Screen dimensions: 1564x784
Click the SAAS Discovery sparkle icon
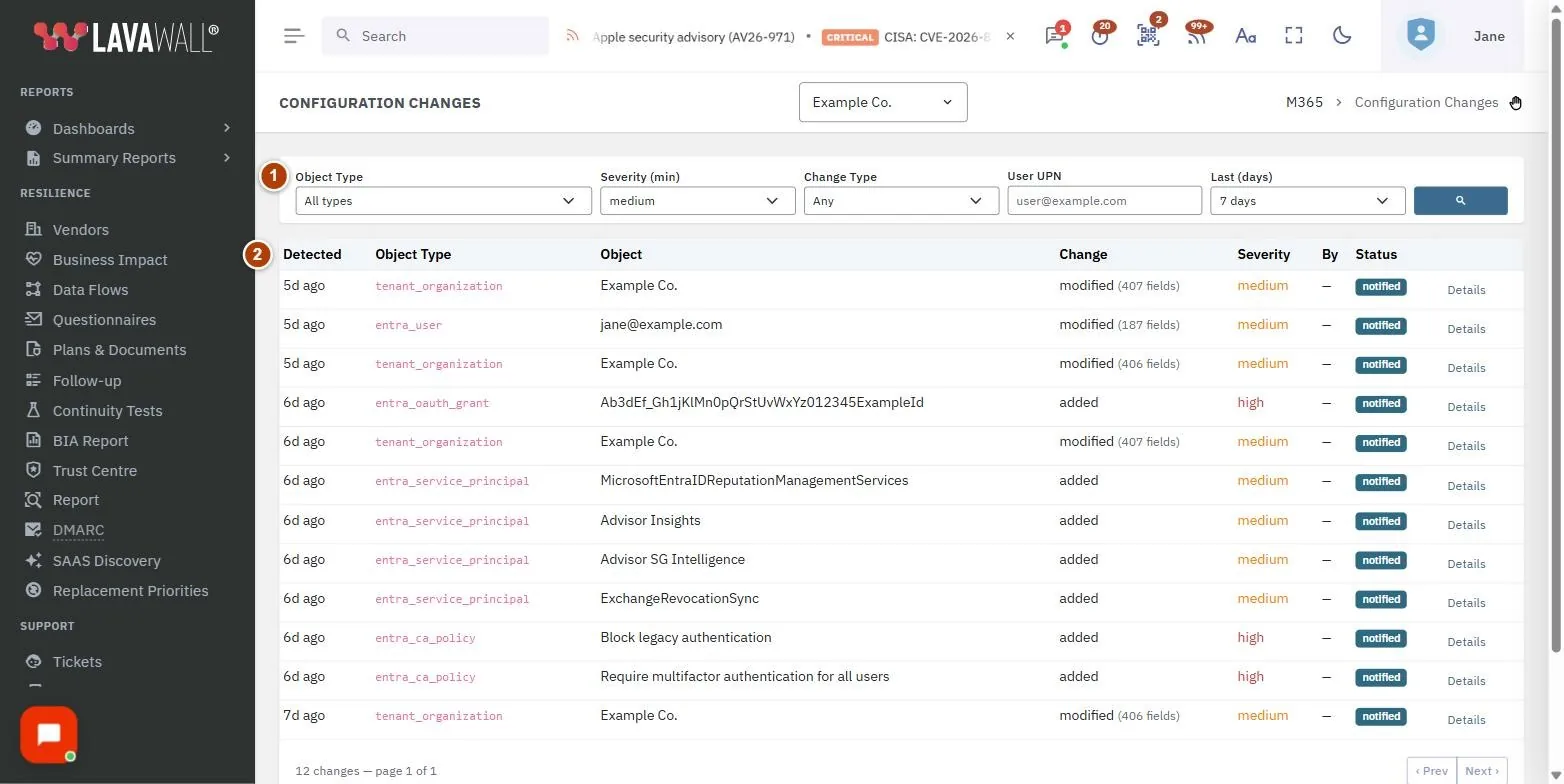click(33, 560)
